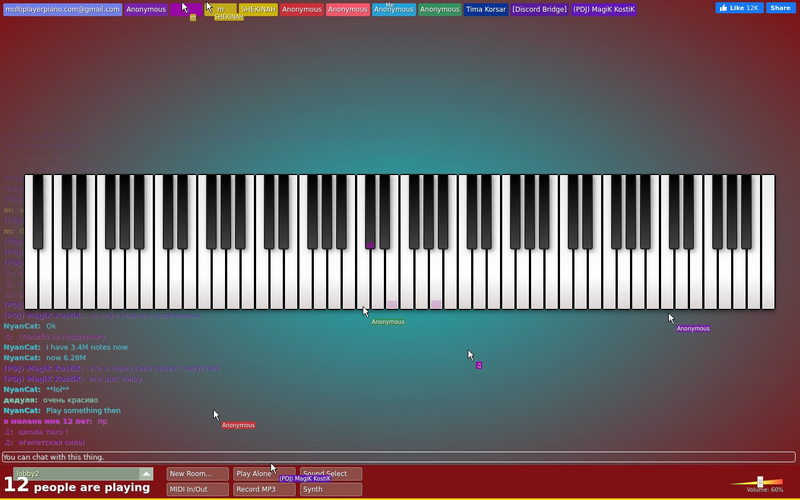
Task: Click the volume slider handle
Action: click(760, 482)
